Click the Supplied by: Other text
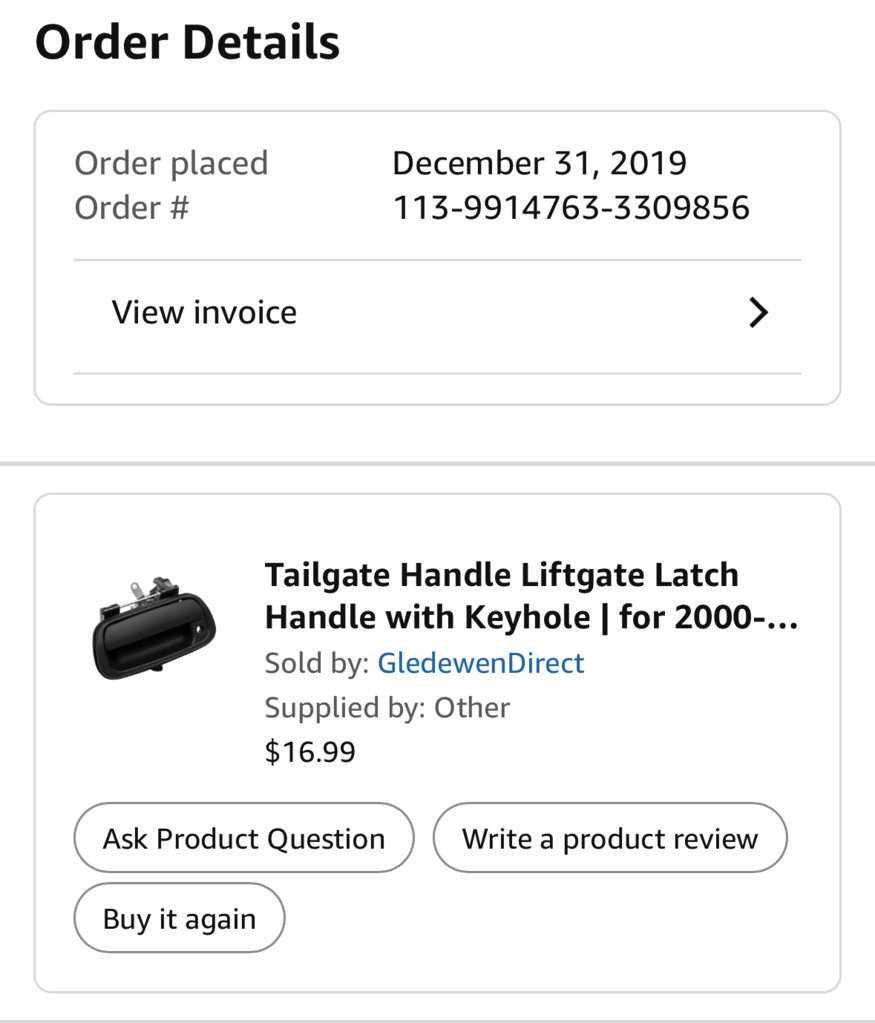The image size is (875, 1023). [x=388, y=708]
